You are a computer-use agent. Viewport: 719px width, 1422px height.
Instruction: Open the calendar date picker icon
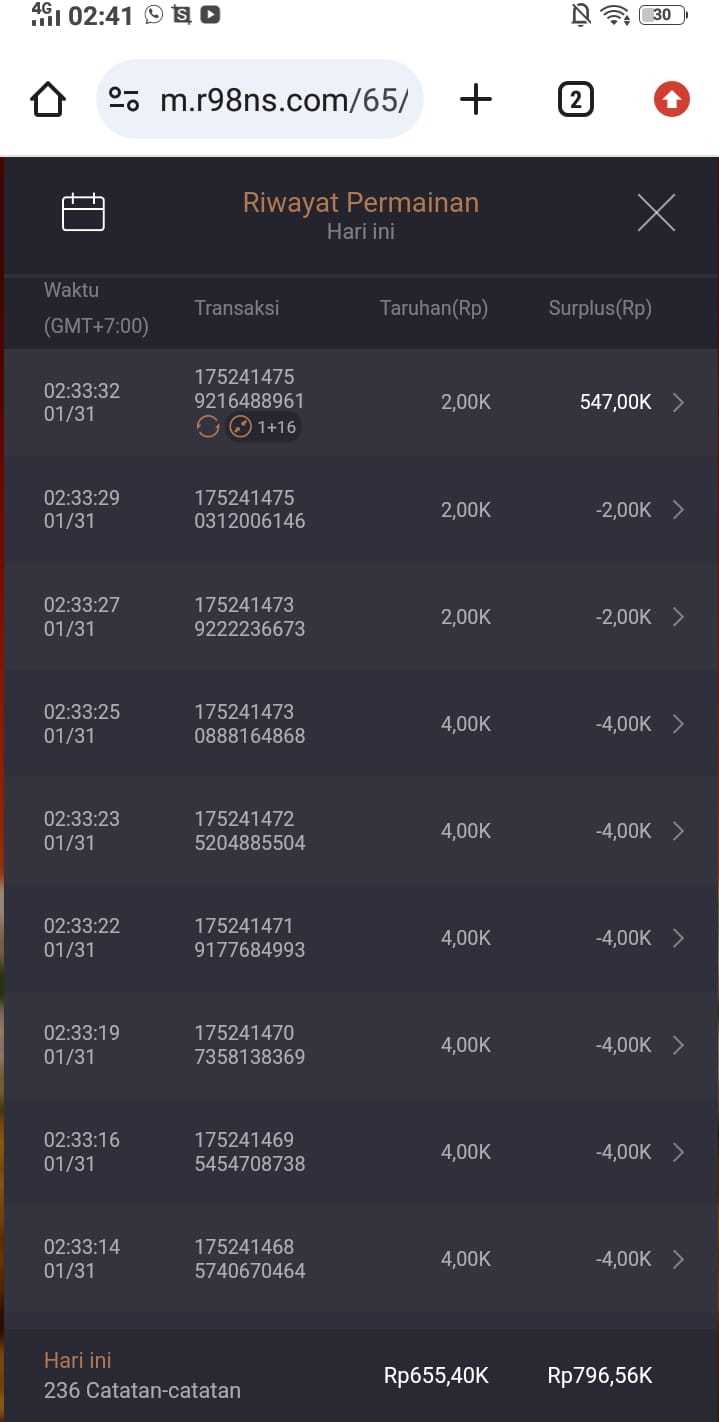tap(83, 213)
